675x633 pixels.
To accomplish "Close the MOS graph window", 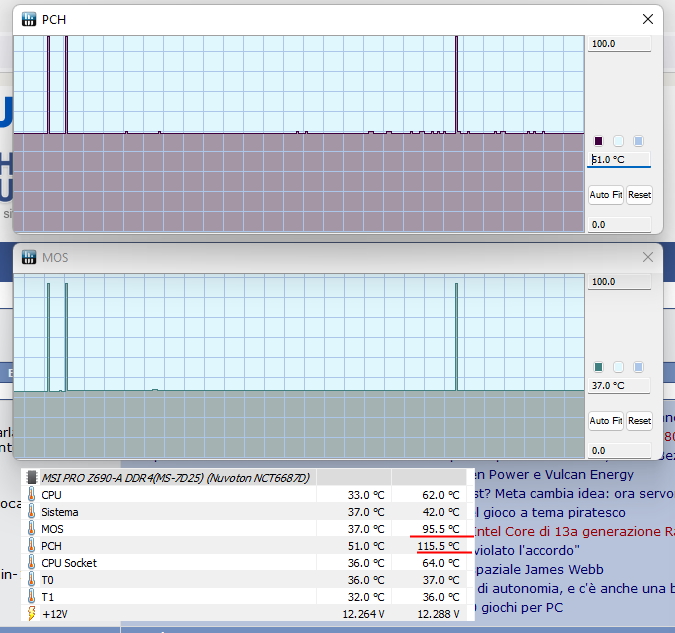I will pyautogui.click(x=647, y=258).
